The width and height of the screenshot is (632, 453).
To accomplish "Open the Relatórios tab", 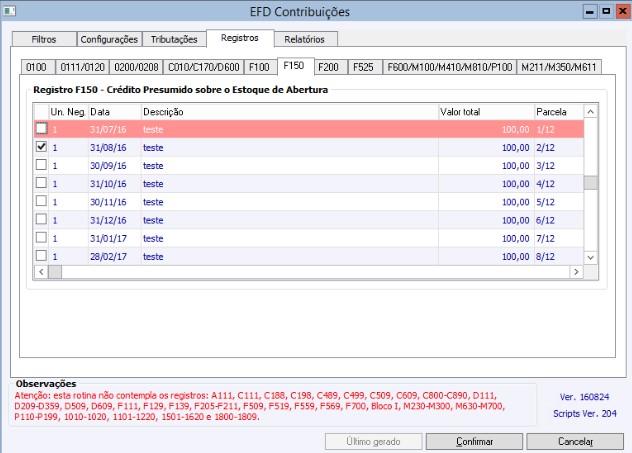I will pyautogui.click(x=305, y=39).
